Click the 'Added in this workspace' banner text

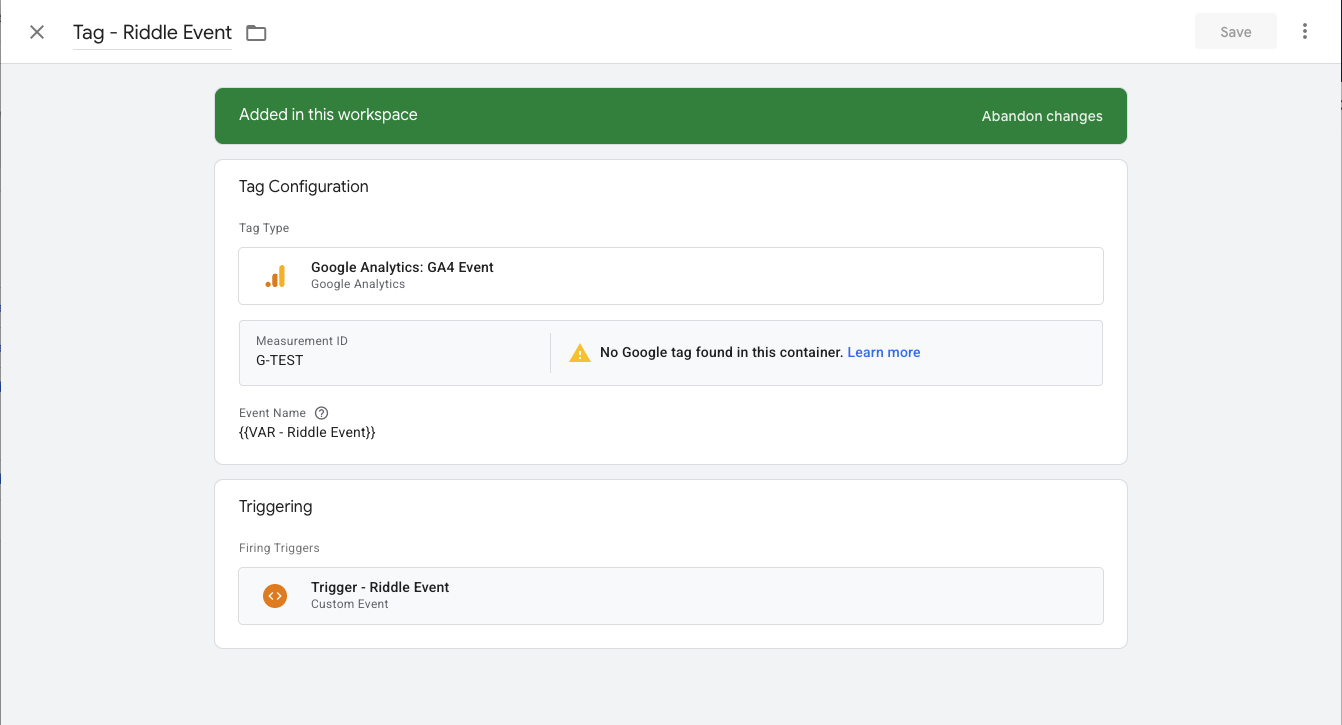coord(328,115)
